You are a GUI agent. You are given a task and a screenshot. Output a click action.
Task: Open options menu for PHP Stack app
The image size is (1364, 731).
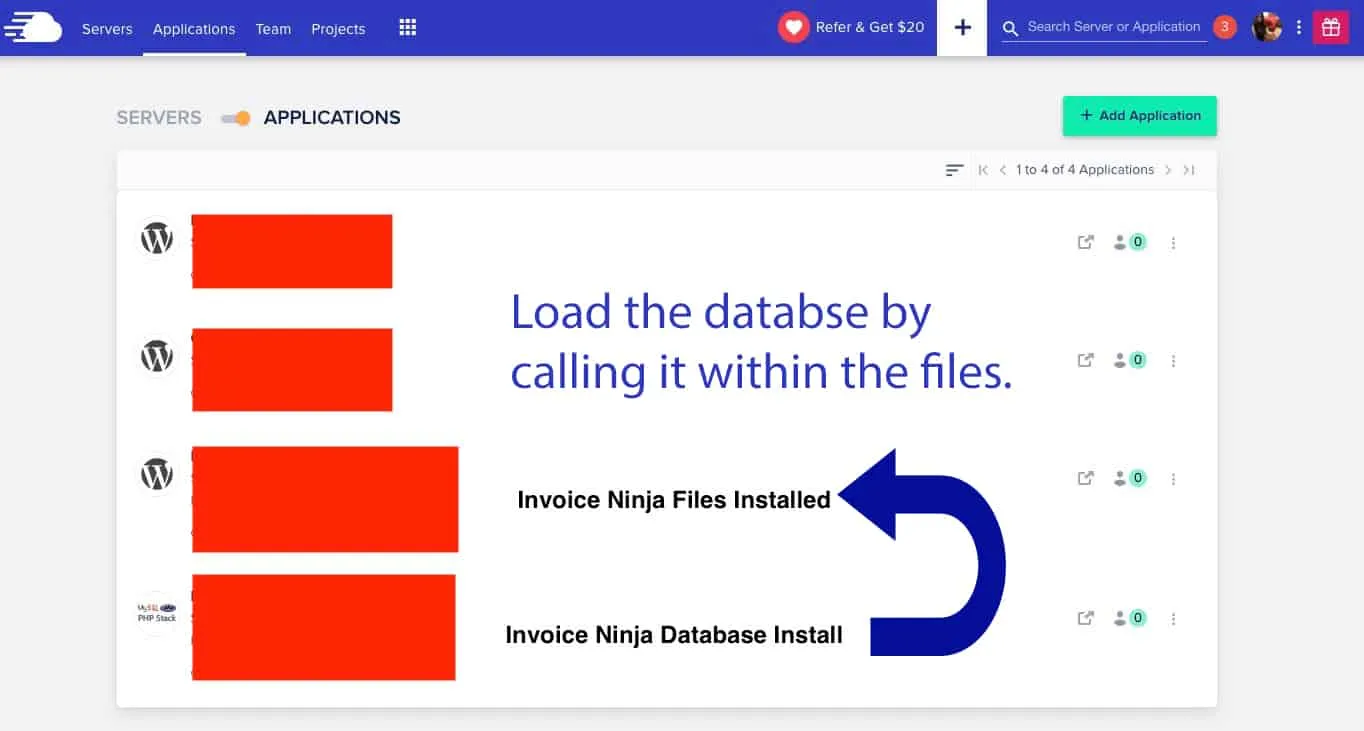pos(1174,619)
